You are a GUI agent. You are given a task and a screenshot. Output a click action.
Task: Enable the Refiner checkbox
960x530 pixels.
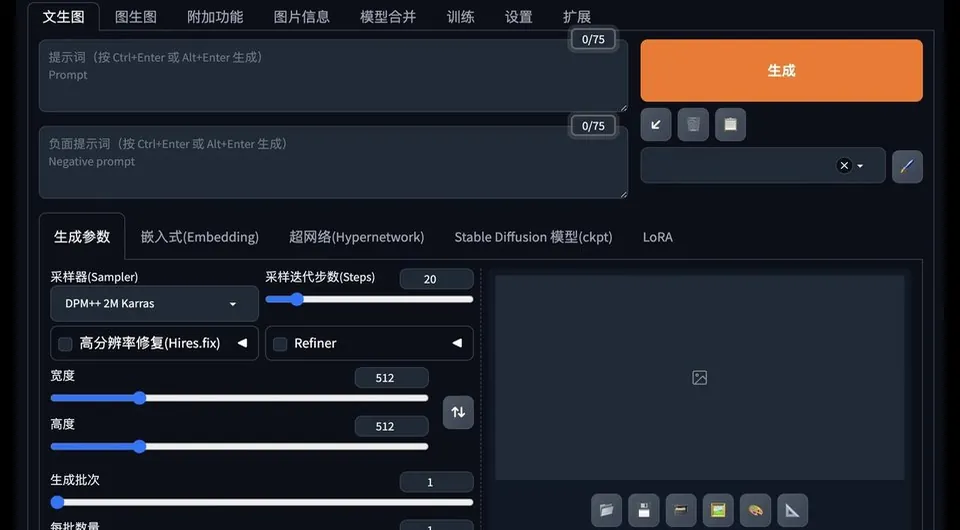pyautogui.click(x=280, y=344)
